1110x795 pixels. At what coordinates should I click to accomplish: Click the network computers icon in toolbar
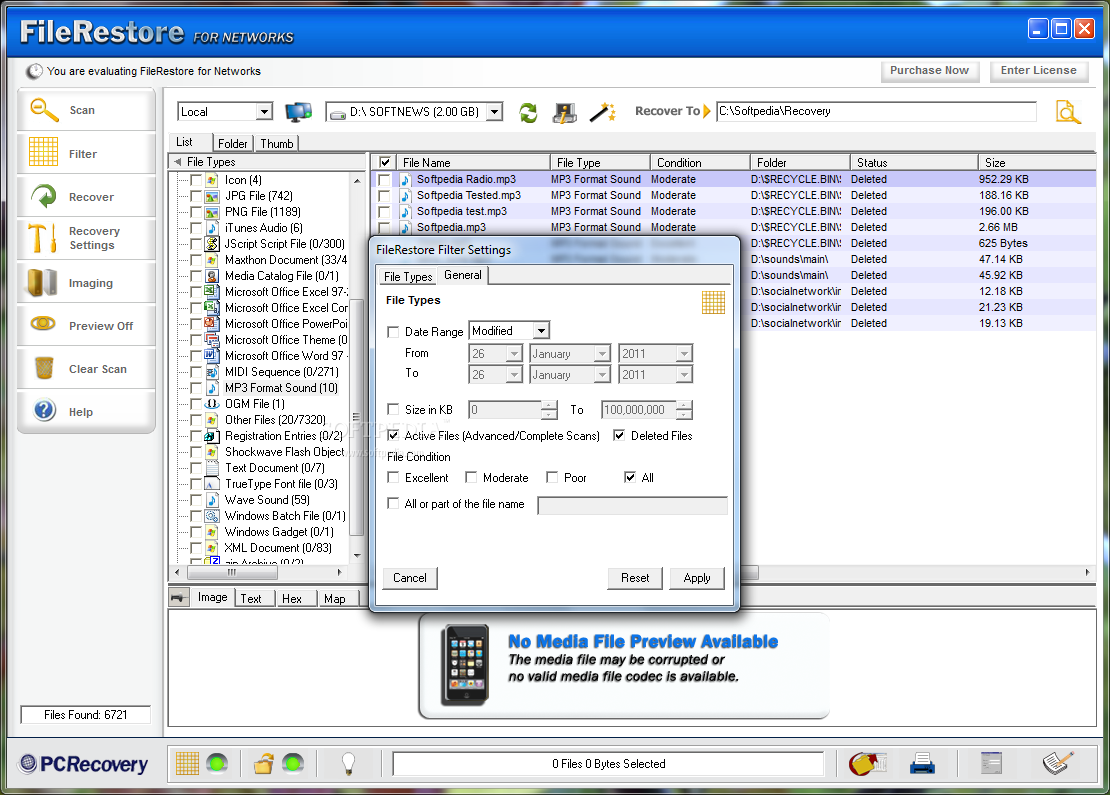pyautogui.click(x=298, y=112)
